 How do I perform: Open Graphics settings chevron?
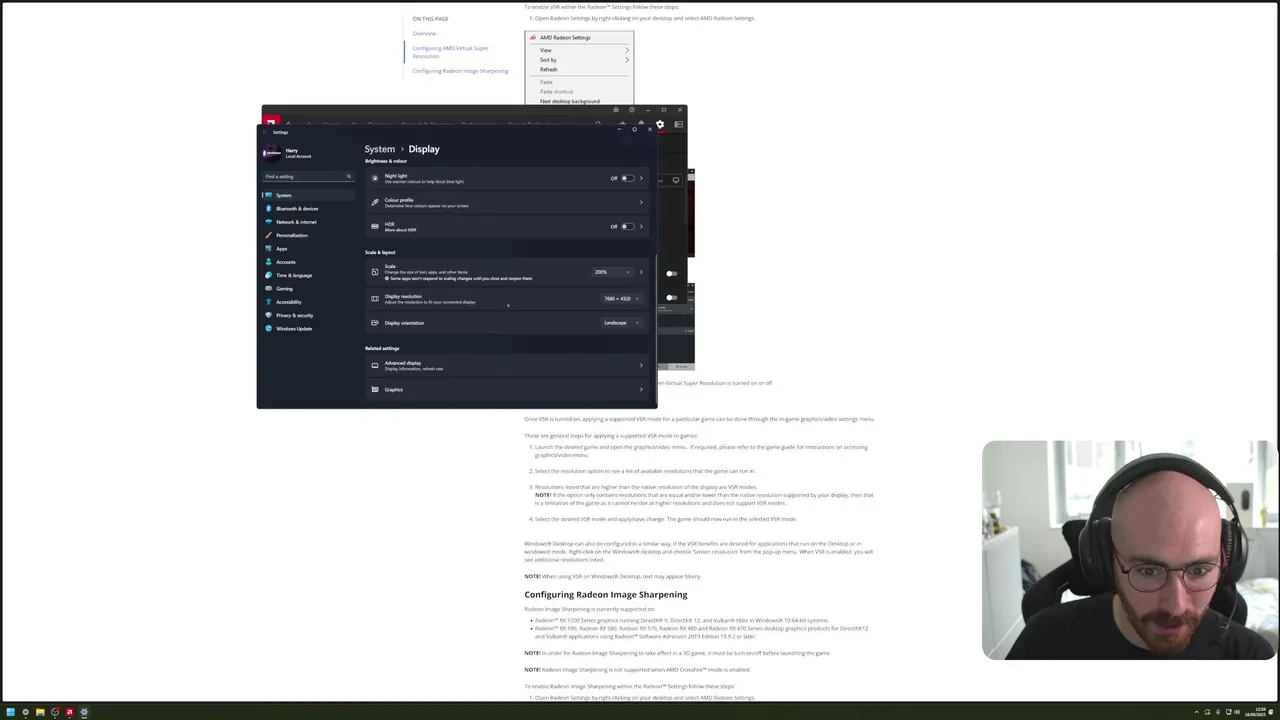(x=641, y=389)
